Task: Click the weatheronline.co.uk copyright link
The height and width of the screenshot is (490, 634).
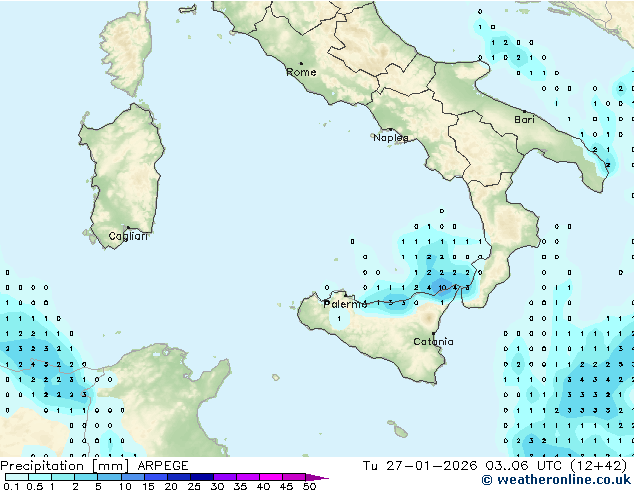Action: 556,480
